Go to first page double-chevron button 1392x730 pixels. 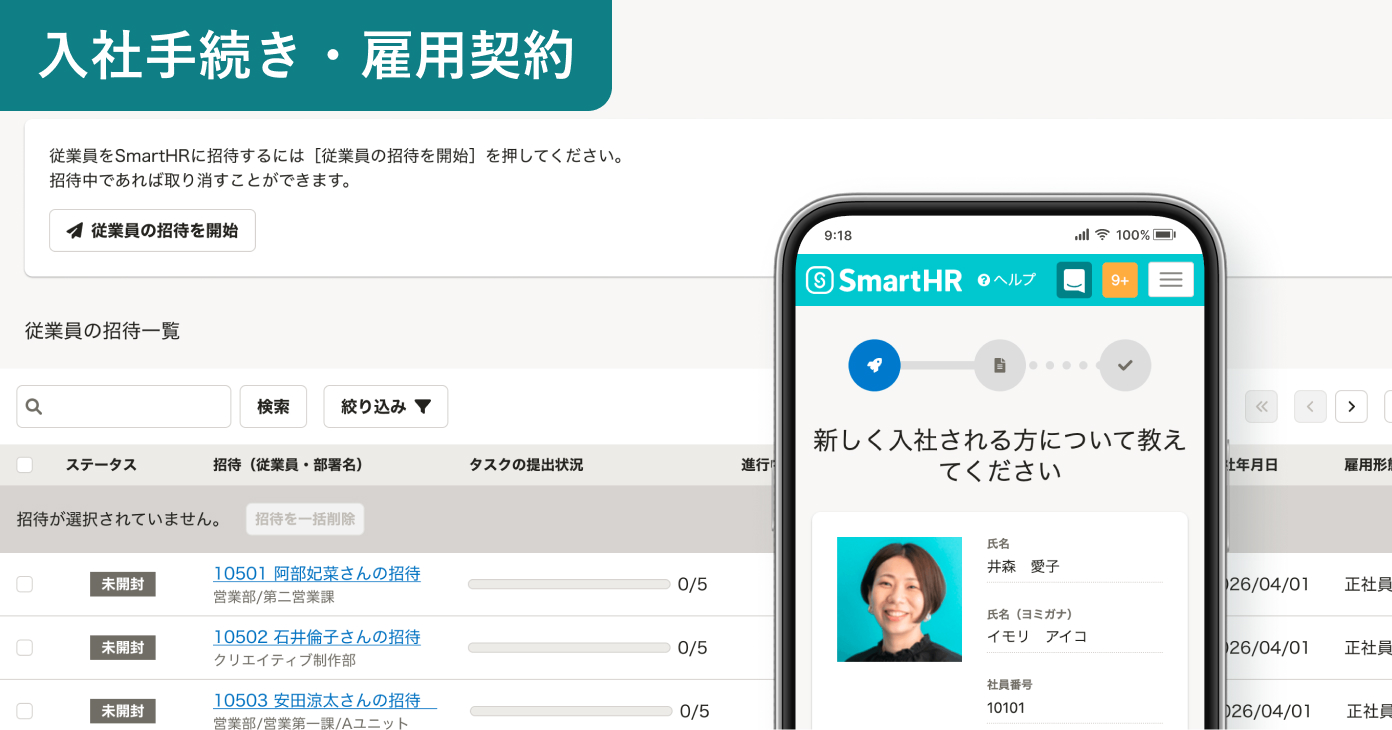tap(1261, 407)
